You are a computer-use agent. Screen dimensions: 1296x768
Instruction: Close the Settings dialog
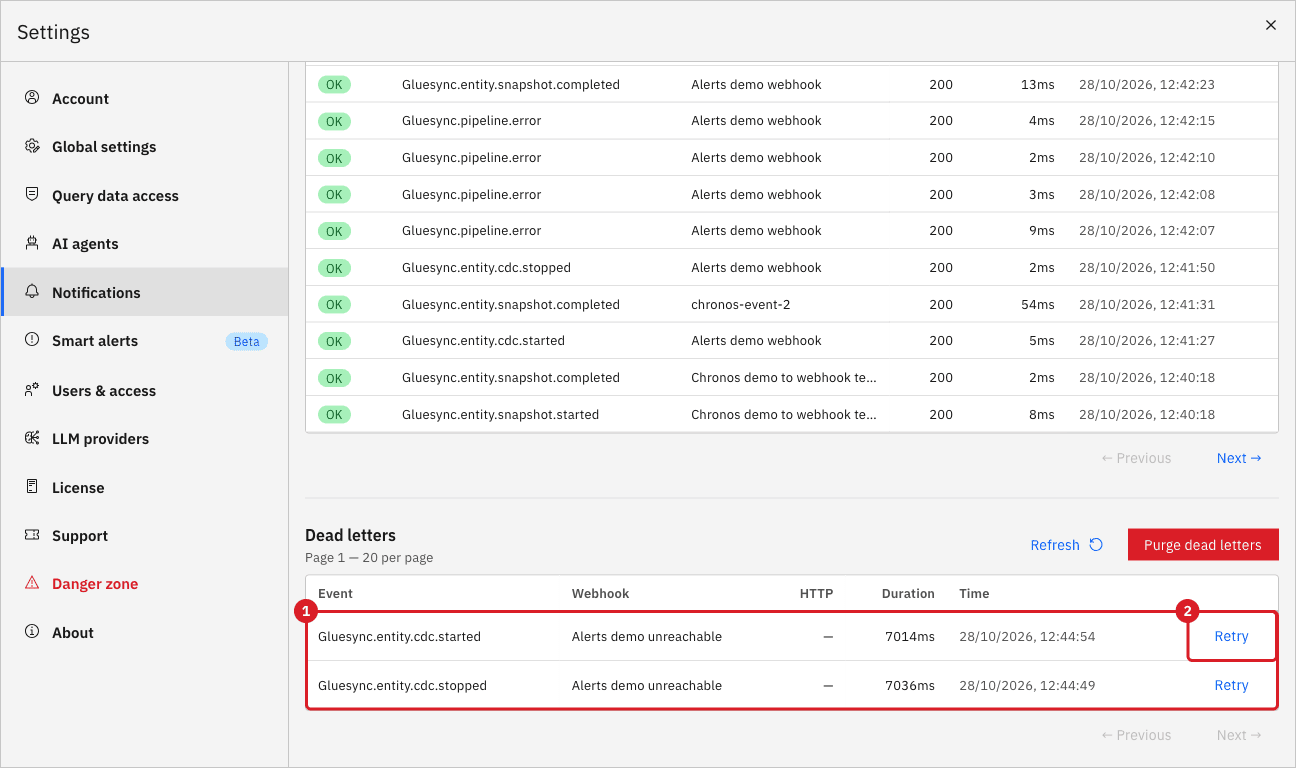click(1271, 25)
